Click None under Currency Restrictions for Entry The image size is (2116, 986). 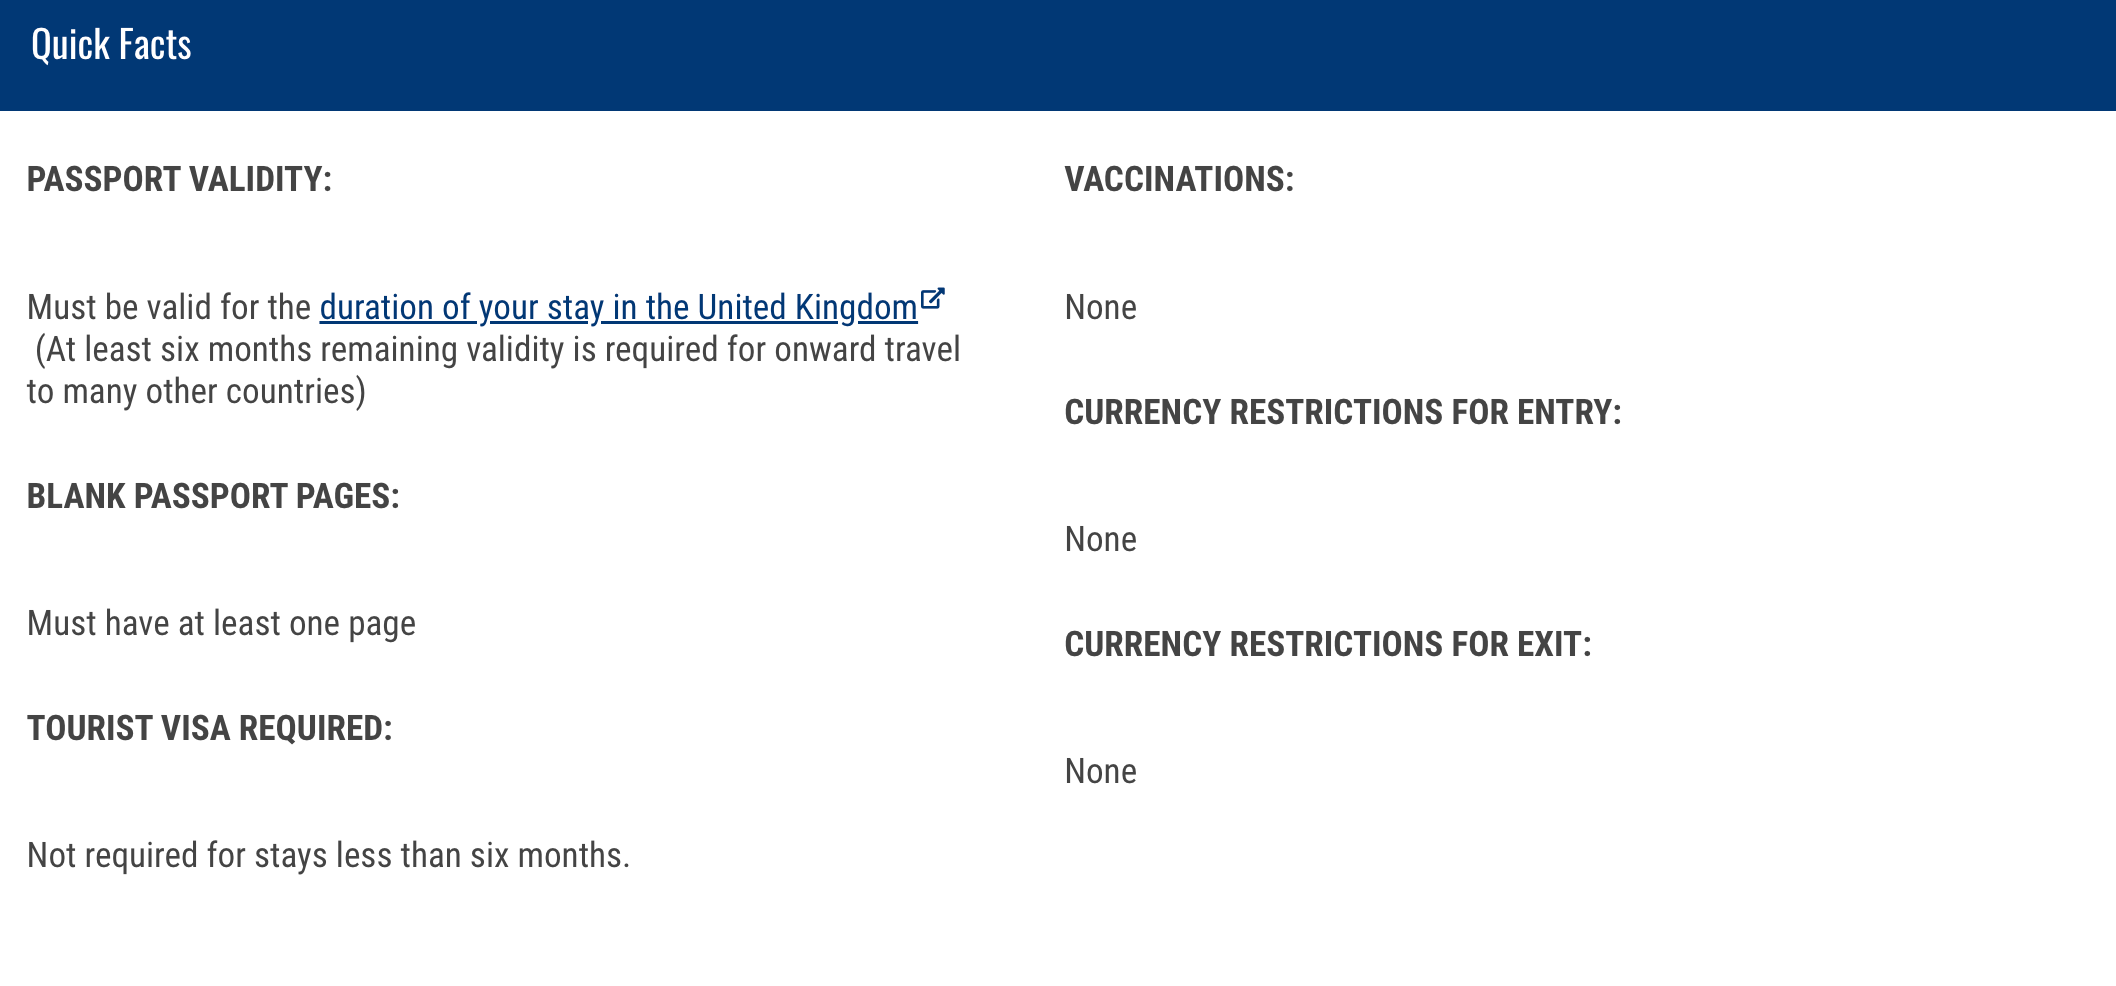(x=1101, y=539)
